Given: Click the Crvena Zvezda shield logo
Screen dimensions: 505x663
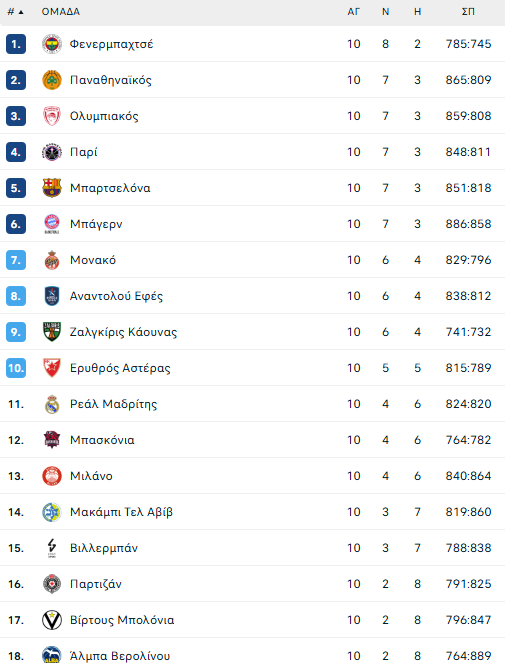Looking at the screenshot, I should pos(52,368).
